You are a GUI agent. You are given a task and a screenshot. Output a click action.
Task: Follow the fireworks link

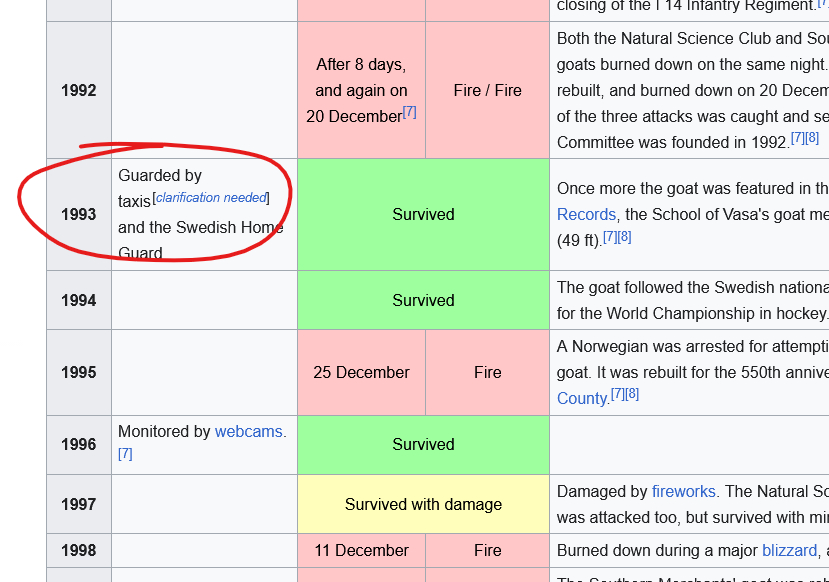click(x=684, y=491)
